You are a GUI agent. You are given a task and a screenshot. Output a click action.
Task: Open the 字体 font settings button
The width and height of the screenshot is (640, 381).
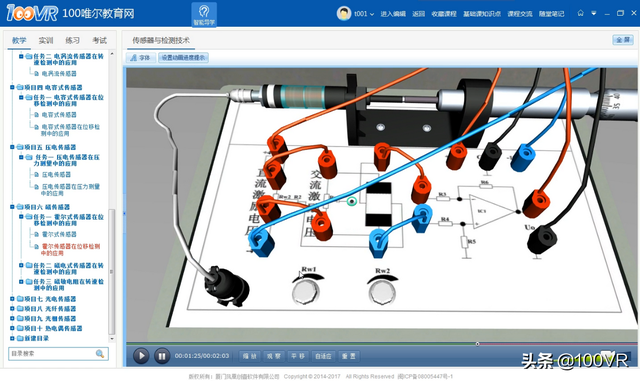coord(140,58)
